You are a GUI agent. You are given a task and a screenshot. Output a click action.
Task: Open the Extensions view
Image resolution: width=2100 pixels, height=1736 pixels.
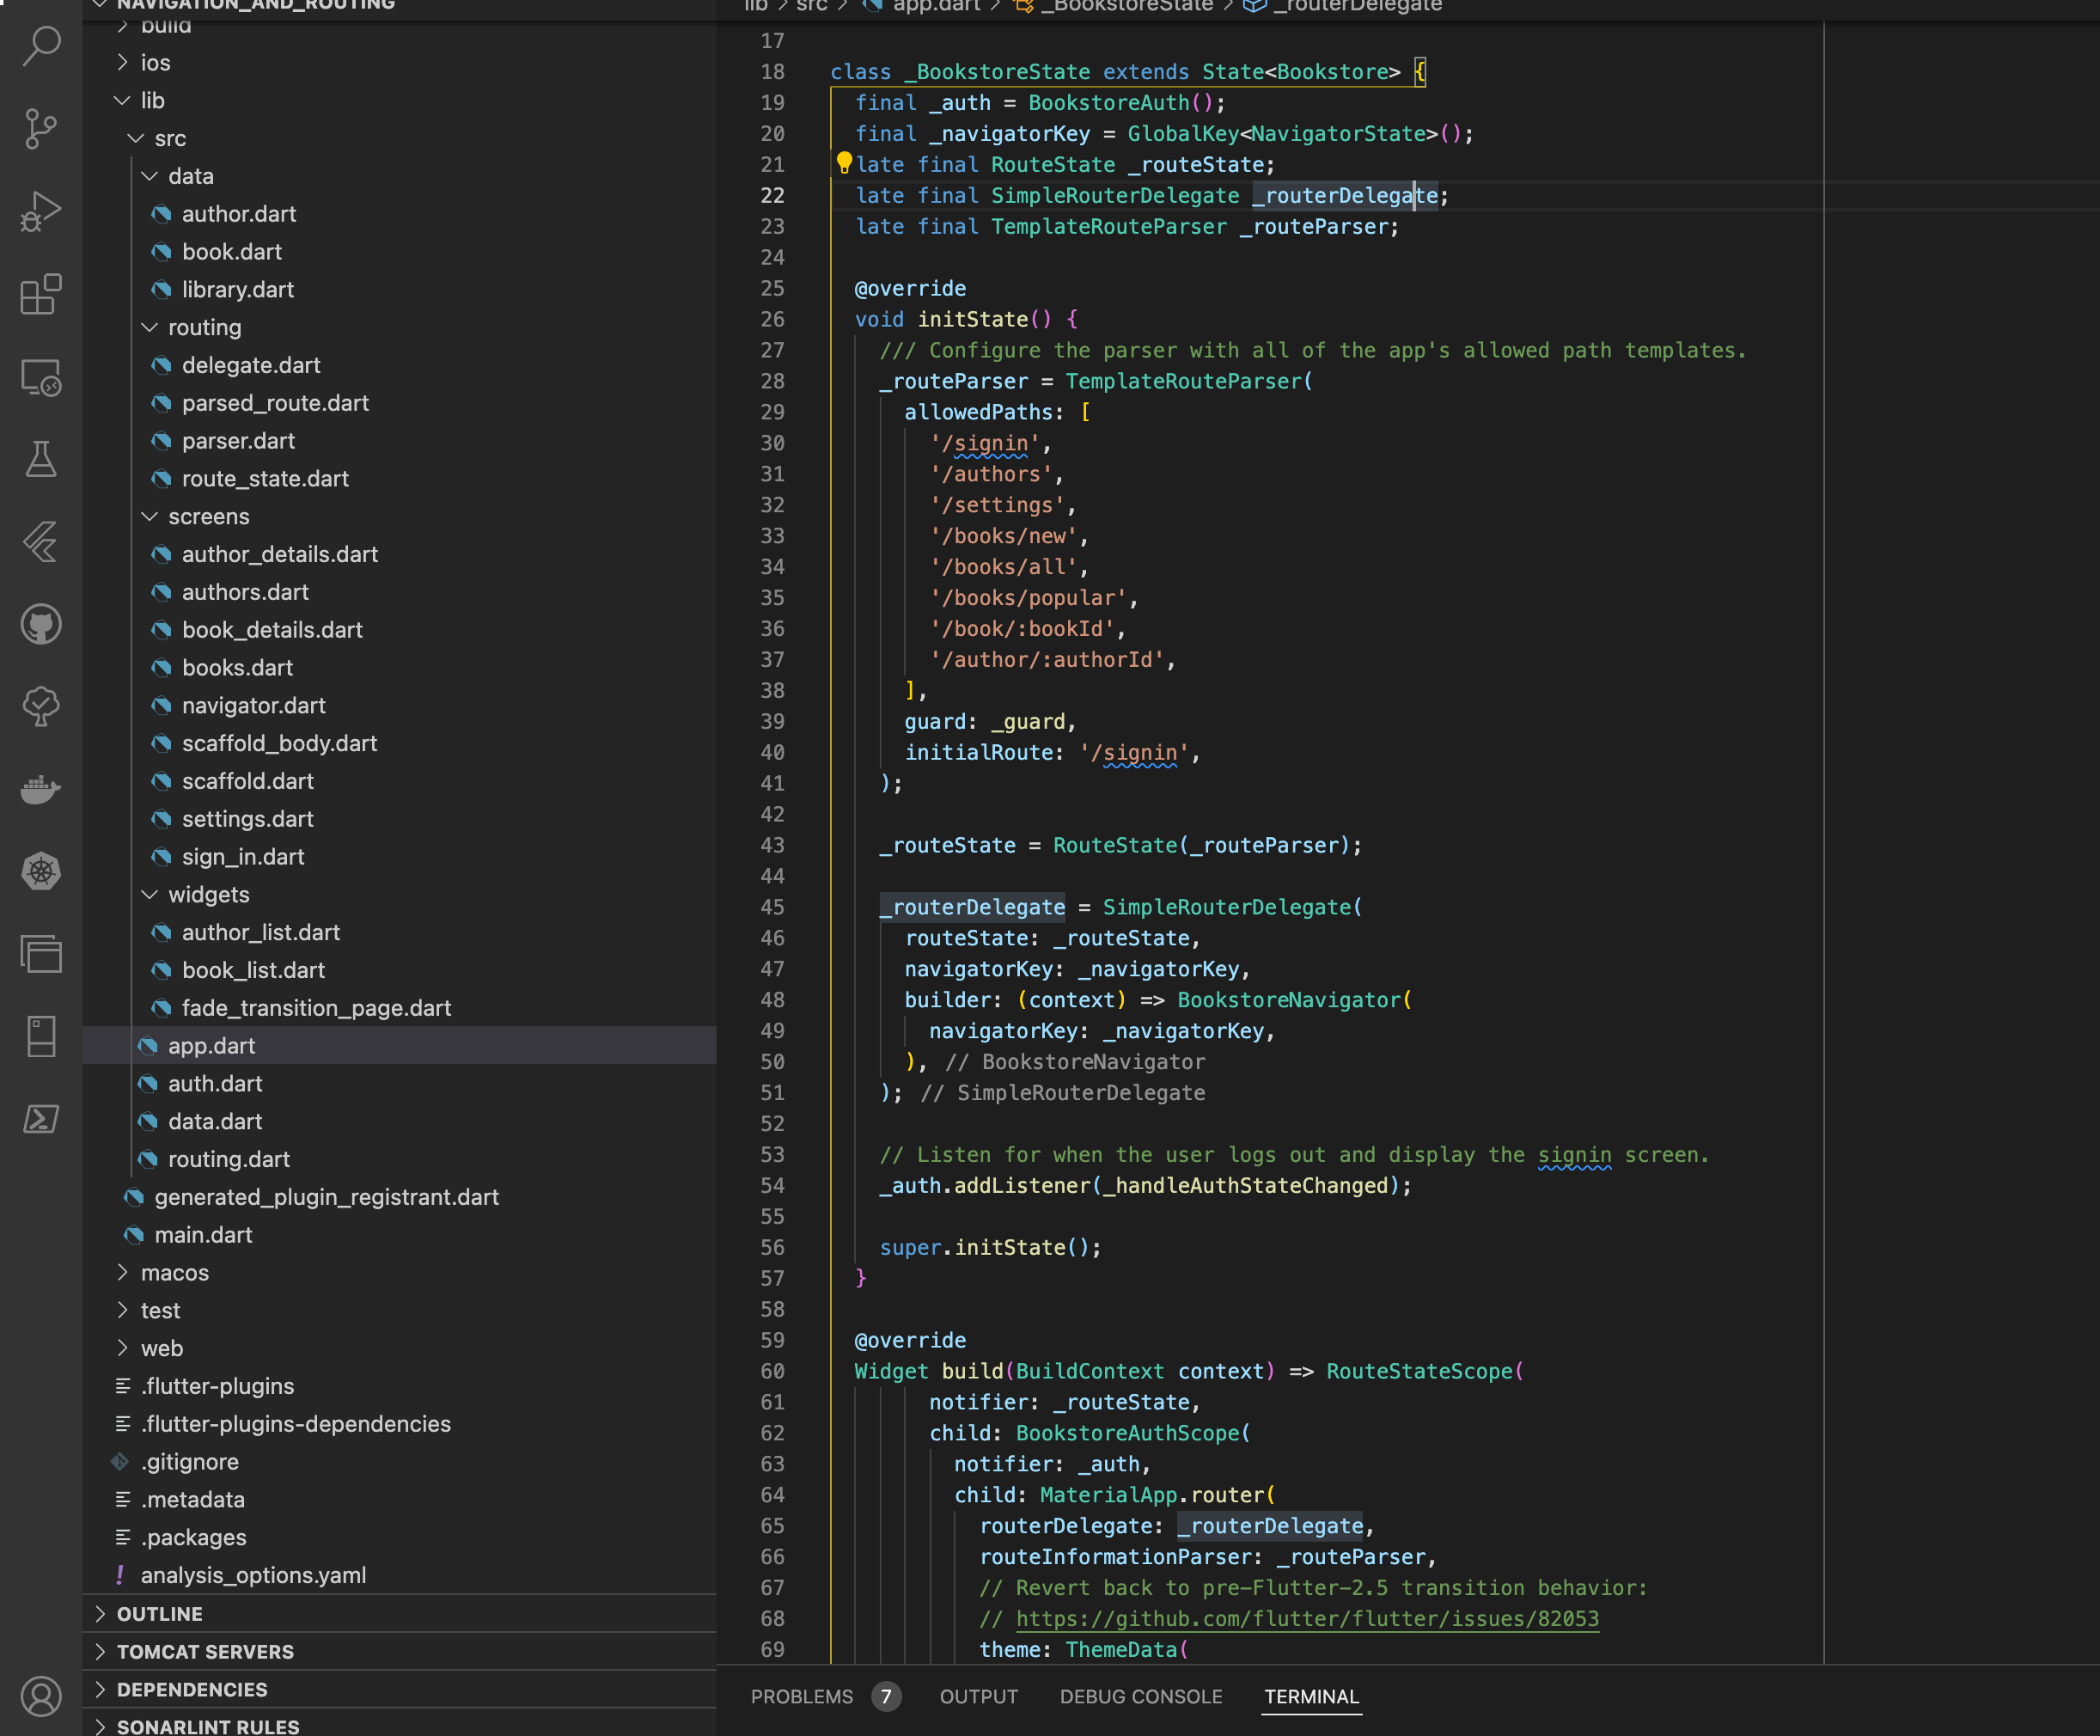pyautogui.click(x=41, y=294)
